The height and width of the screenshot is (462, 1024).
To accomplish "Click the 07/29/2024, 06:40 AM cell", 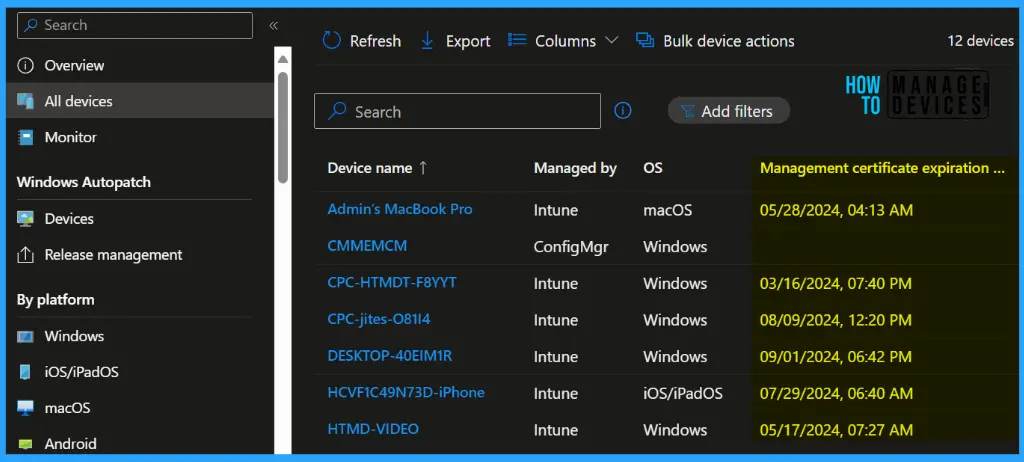I will (837, 393).
